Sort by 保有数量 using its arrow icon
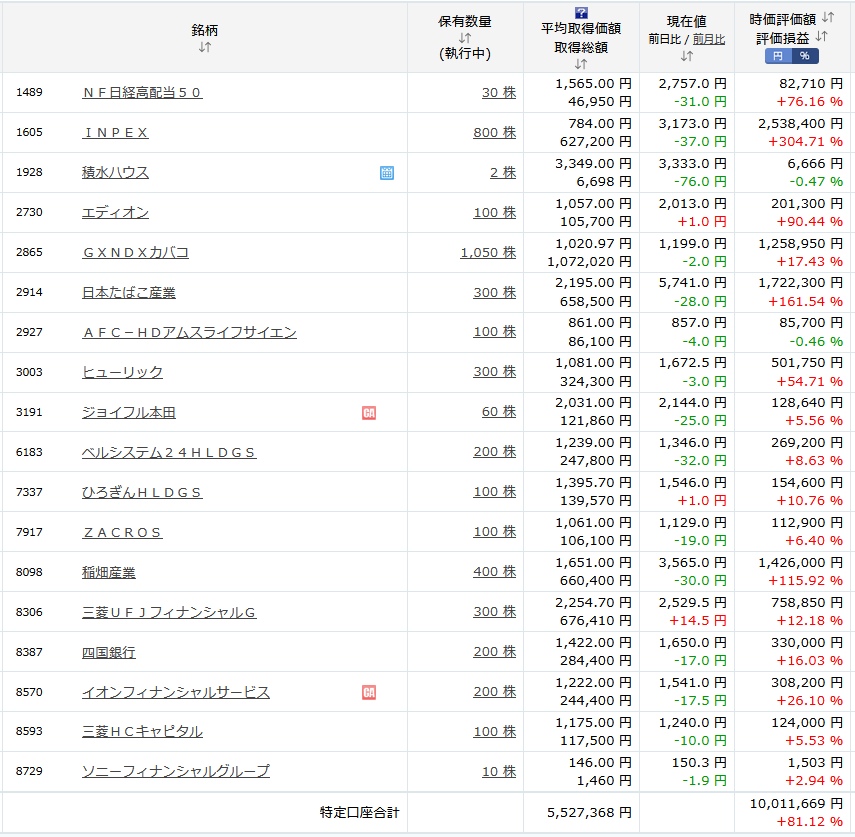The height and width of the screenshot is (837, 855). click(x=465, y=38)
